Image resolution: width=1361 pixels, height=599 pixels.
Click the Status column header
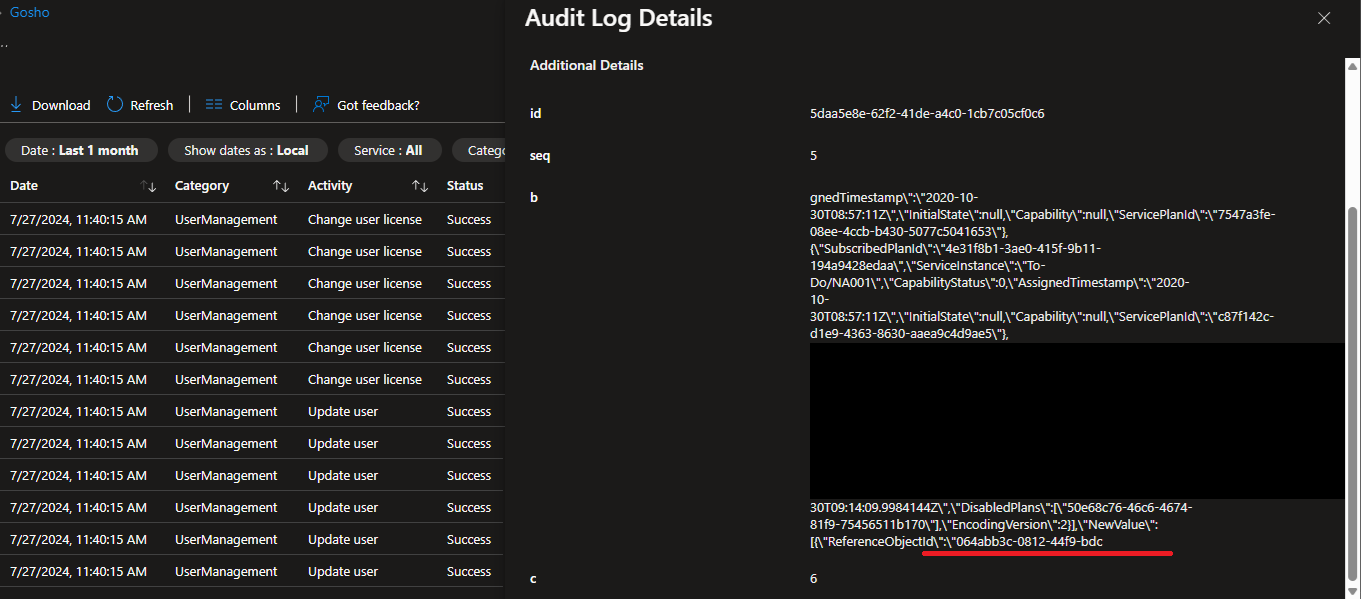tap(465, 186)
